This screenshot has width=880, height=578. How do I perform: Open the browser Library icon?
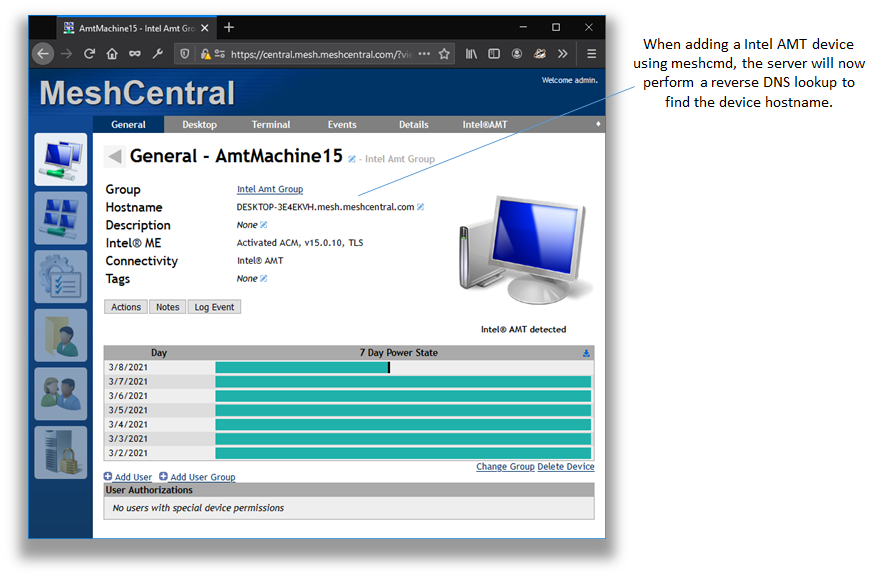tap(471, 54)
